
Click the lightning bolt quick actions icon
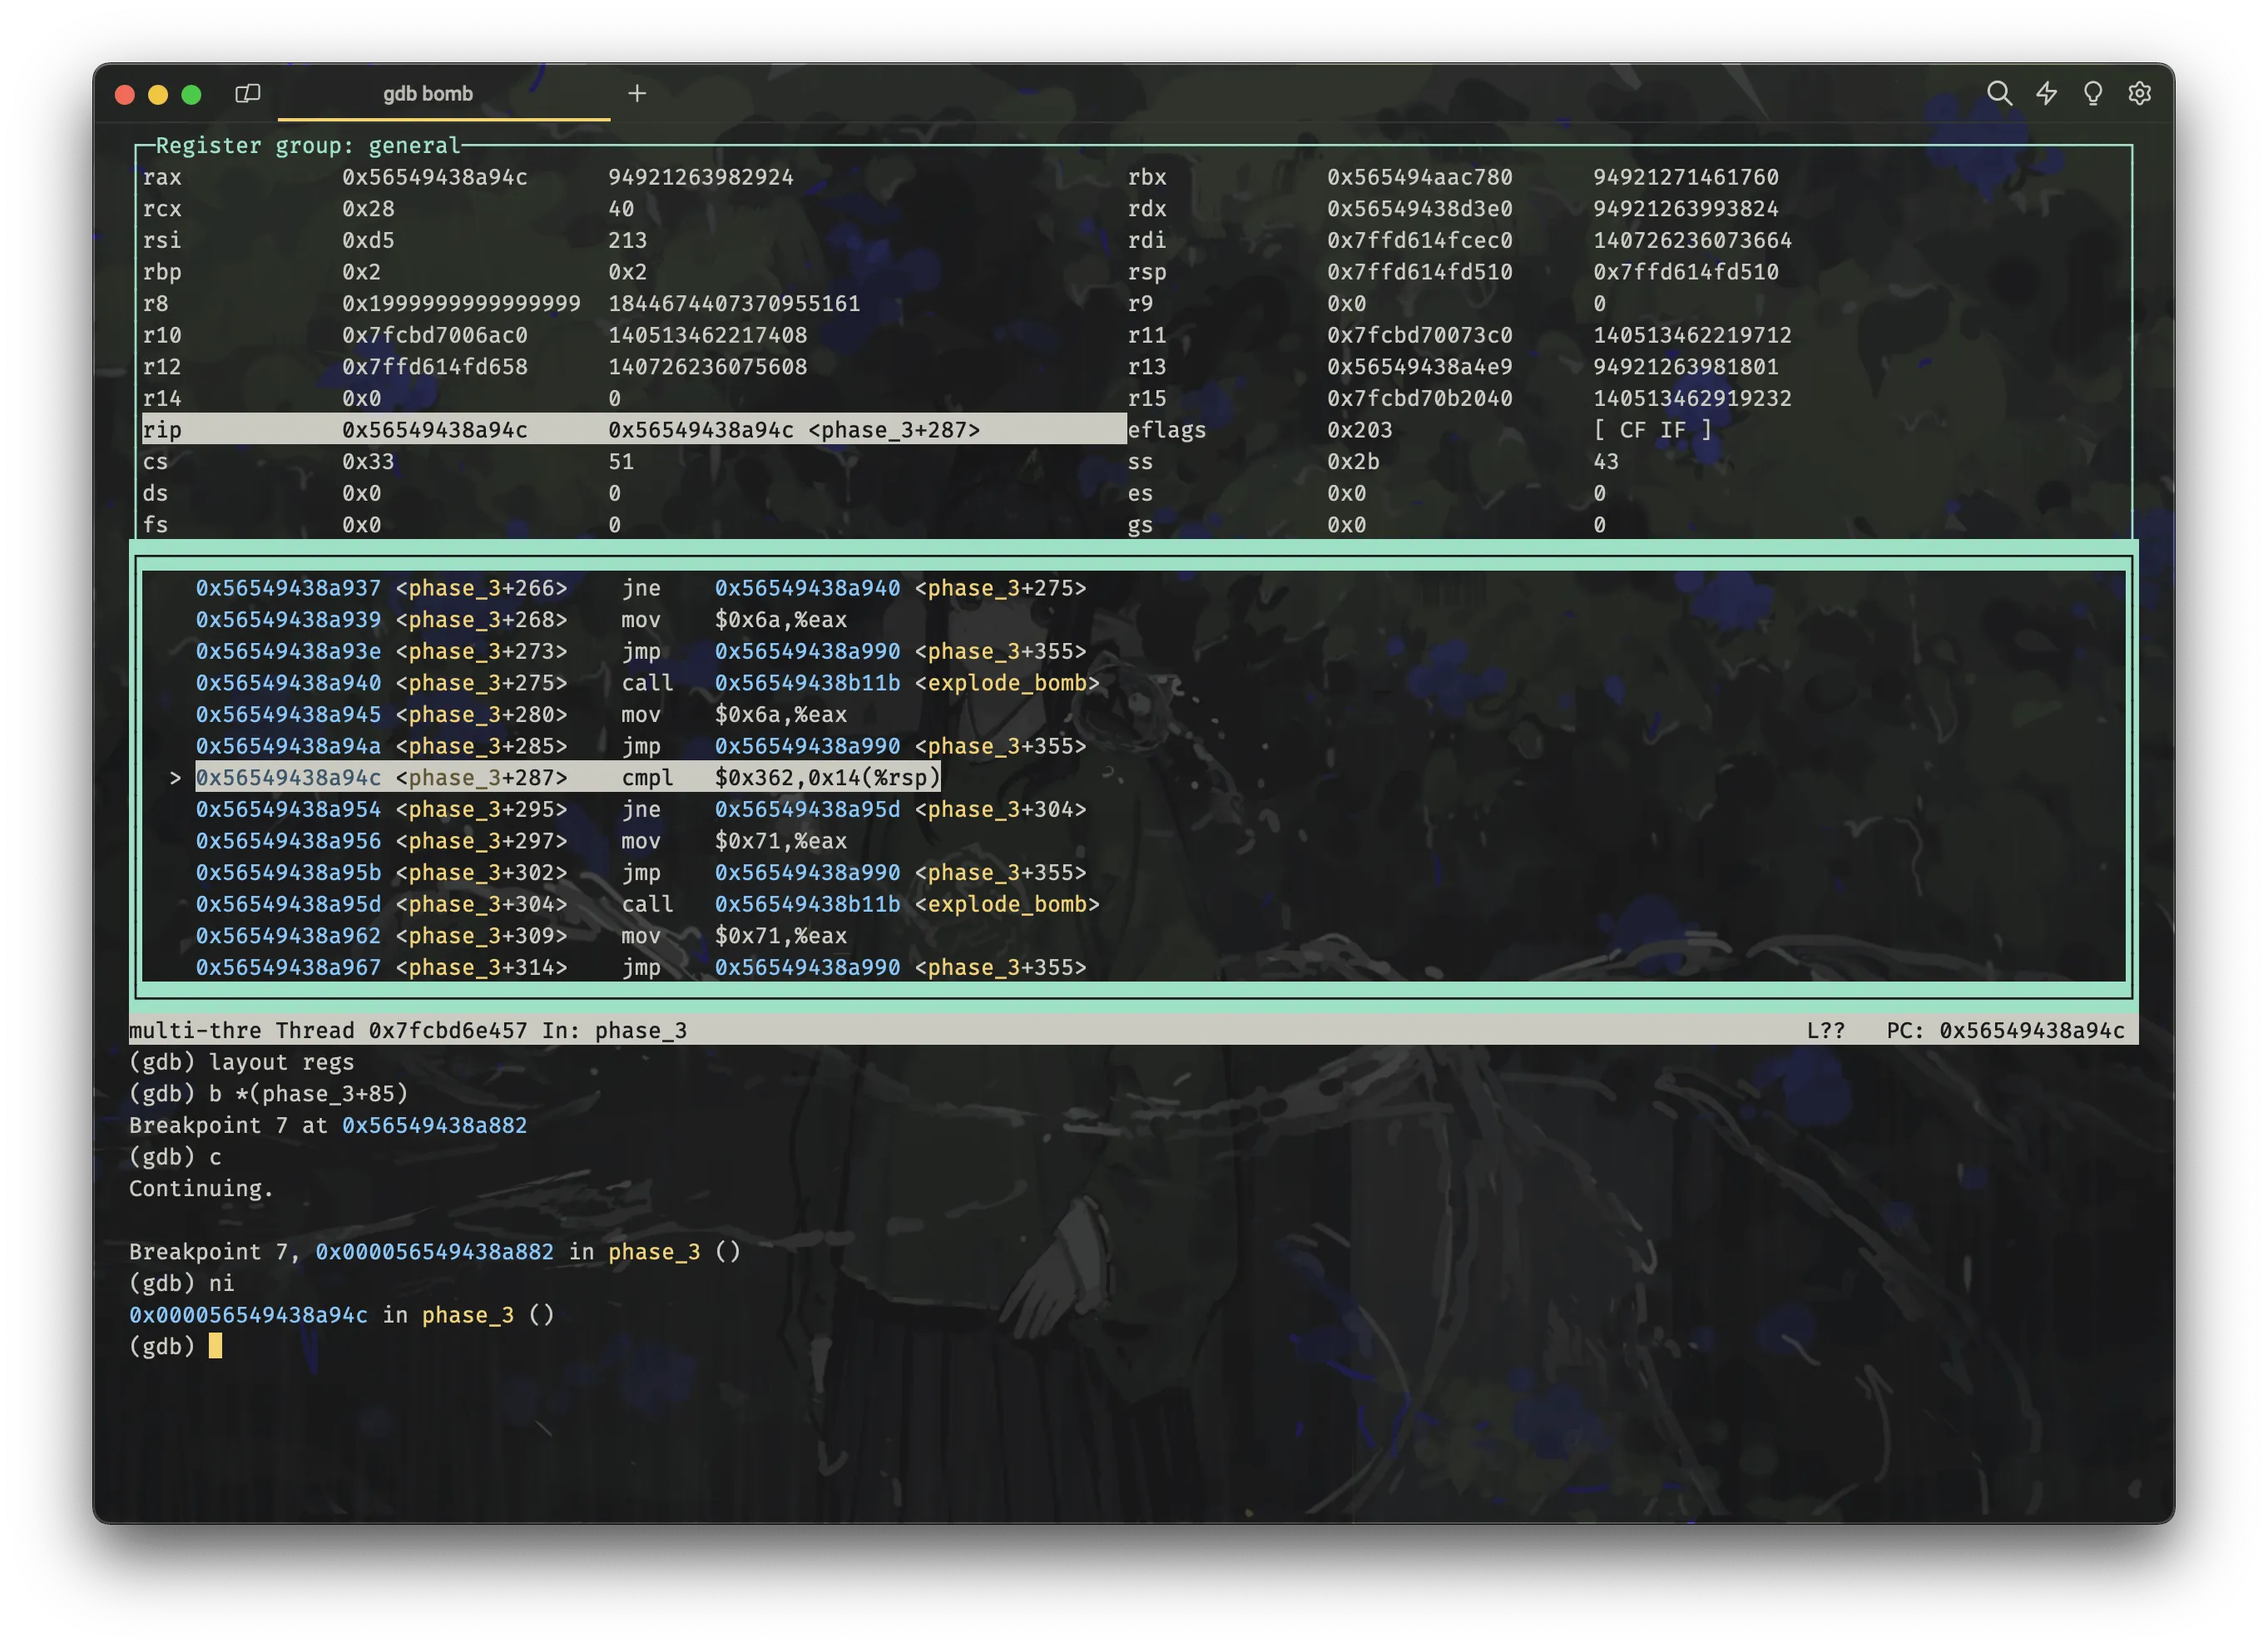pyautogui.click(x=2046, y=93)
